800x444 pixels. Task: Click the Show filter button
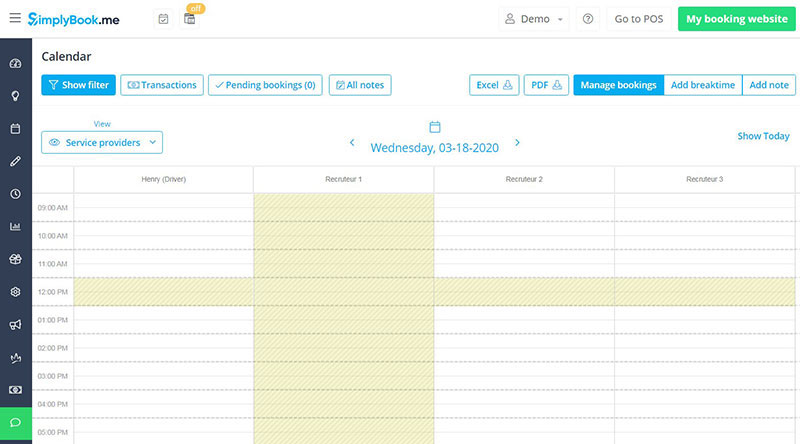[79, 85]
